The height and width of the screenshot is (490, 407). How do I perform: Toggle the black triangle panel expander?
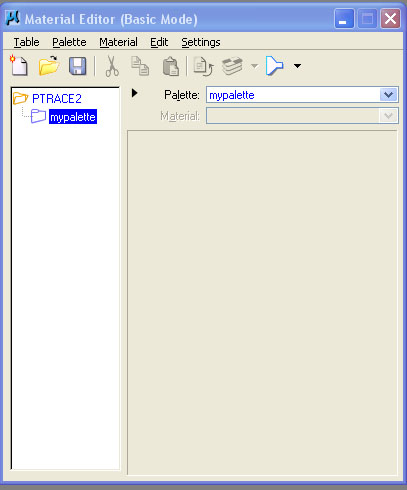click(x=134, y=93)
